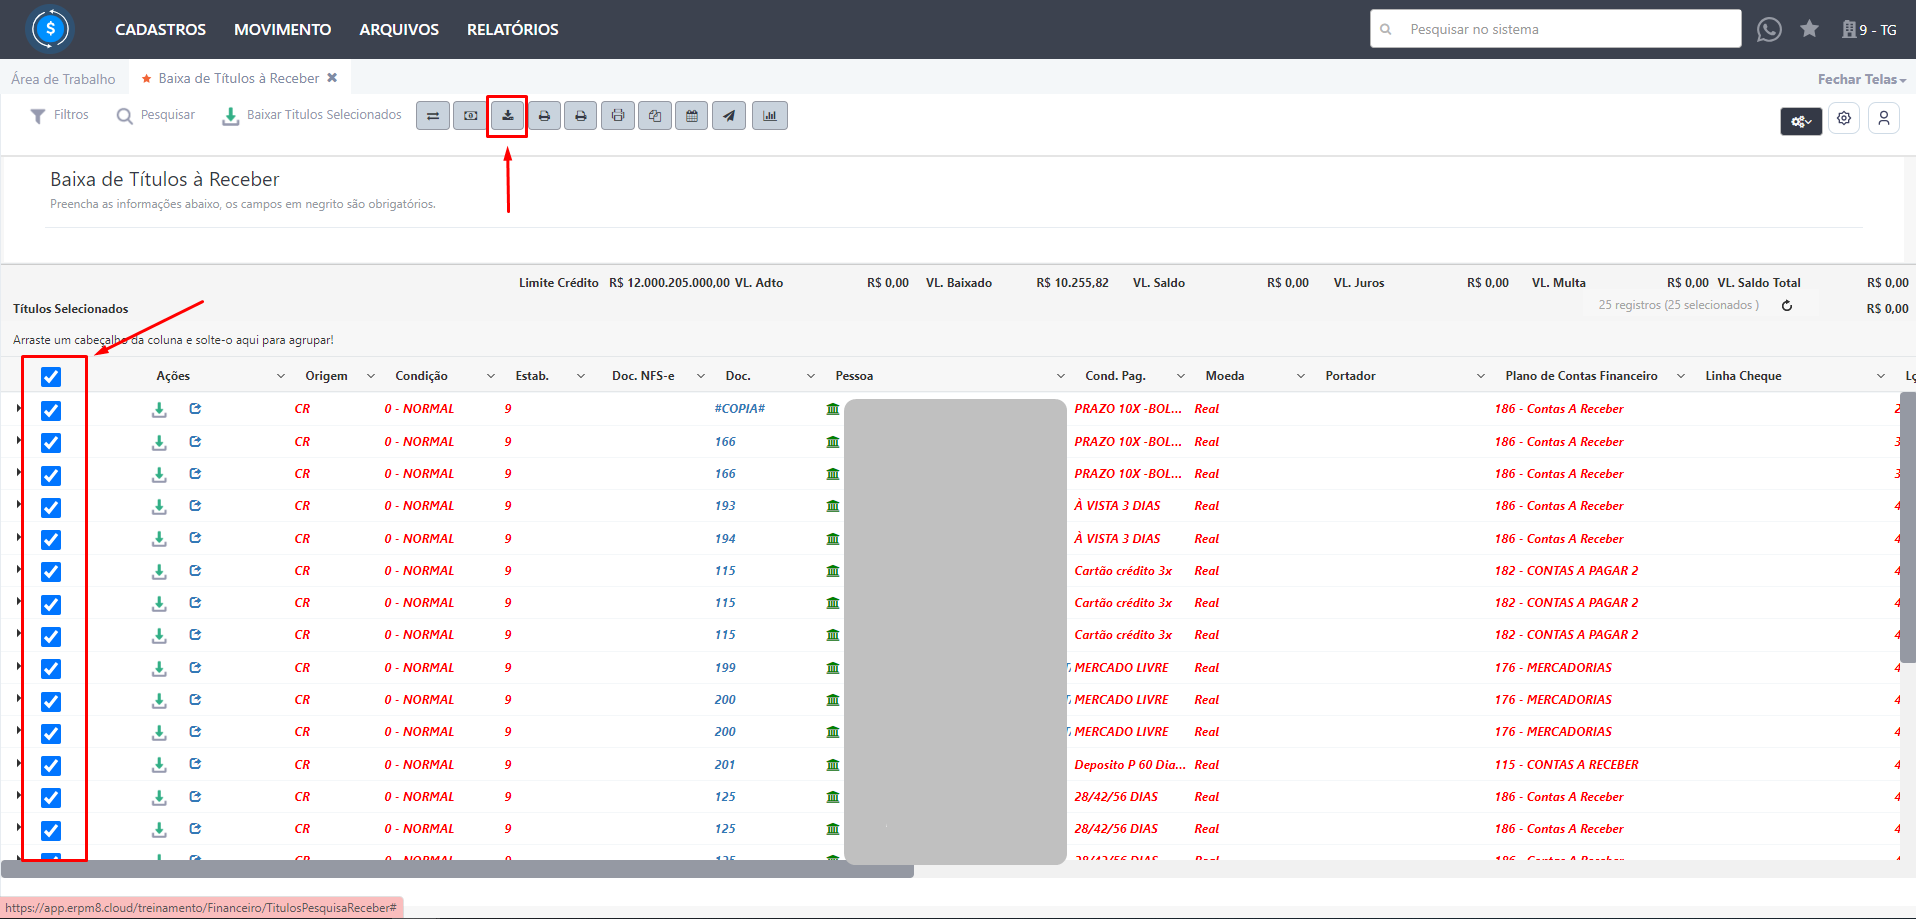Open the ARQUIVOS menu
This screenshot has height=919, width=1916.
tap(399, 29)
